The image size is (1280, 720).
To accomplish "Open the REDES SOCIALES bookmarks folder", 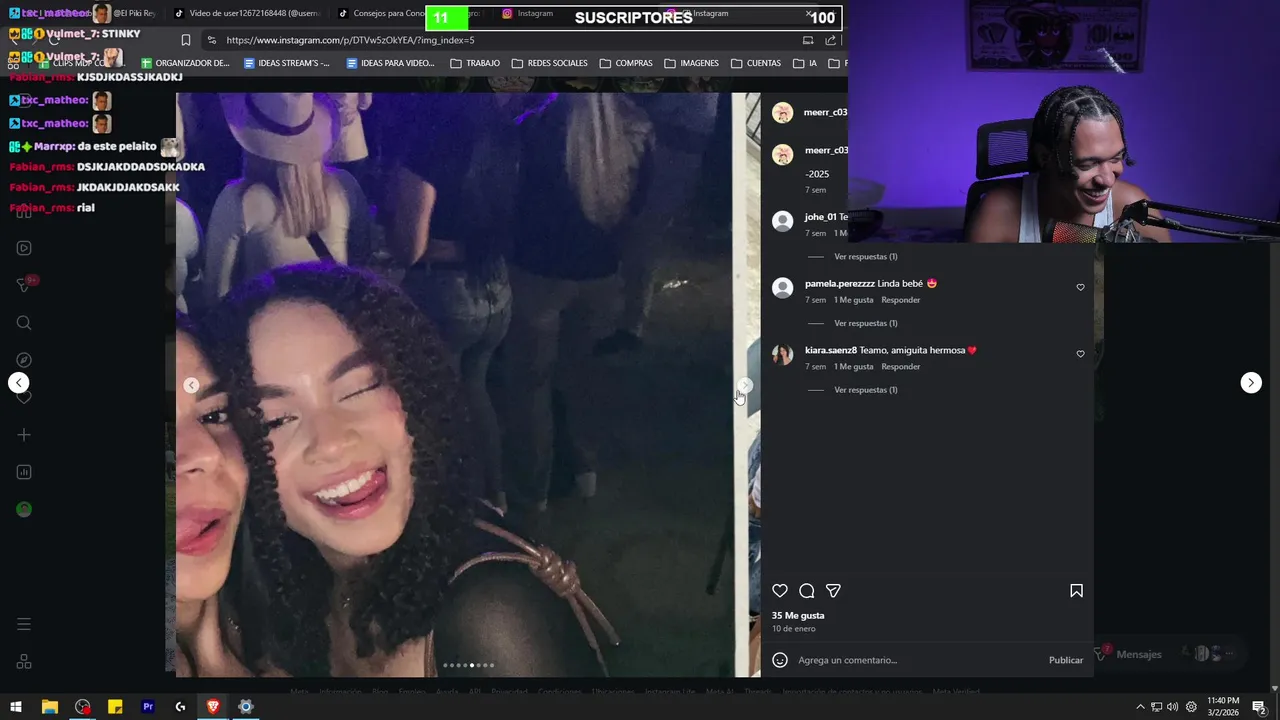I will [x=550, y=63].
